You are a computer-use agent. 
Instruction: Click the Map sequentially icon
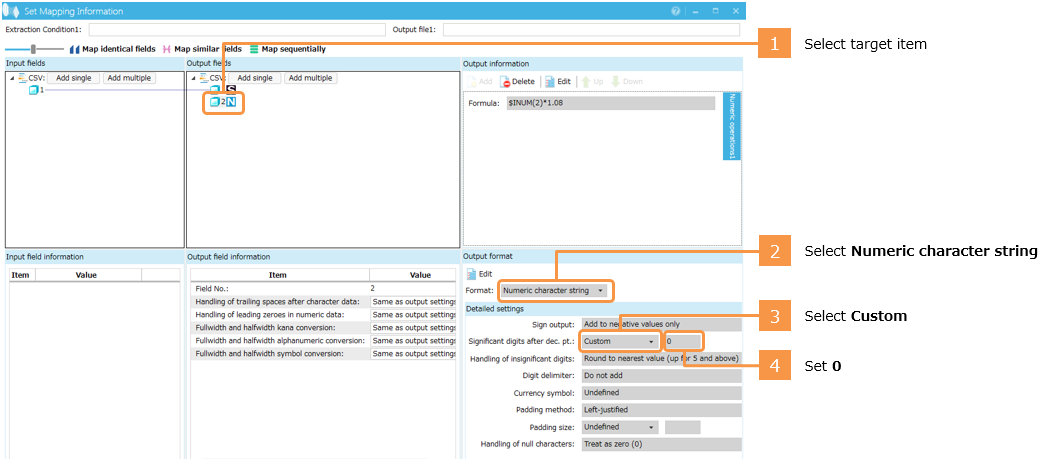pyautogui.click(x=254, y=49)
